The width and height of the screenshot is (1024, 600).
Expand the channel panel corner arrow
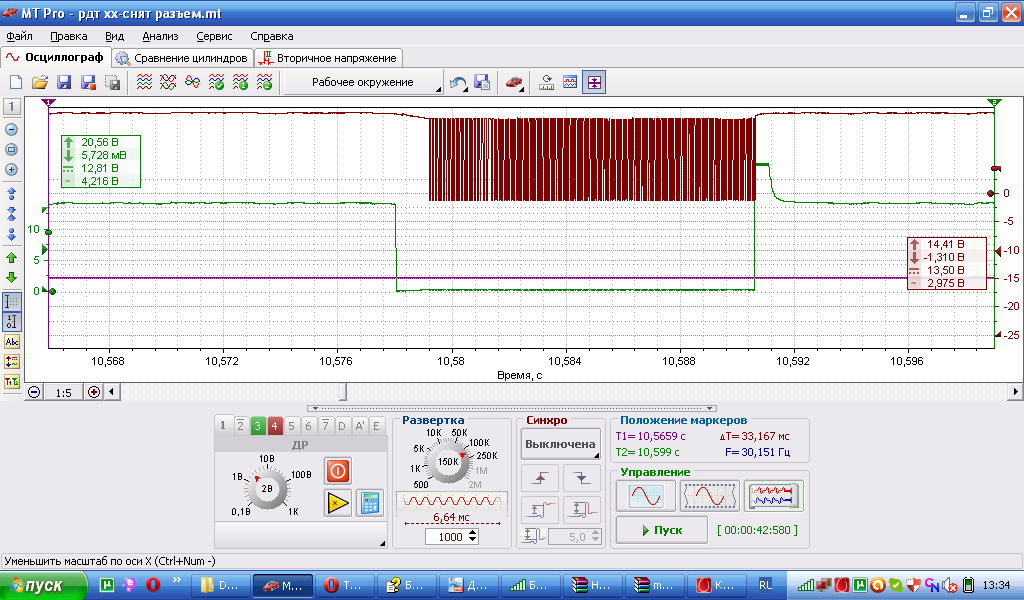click(x=382, y=543)
